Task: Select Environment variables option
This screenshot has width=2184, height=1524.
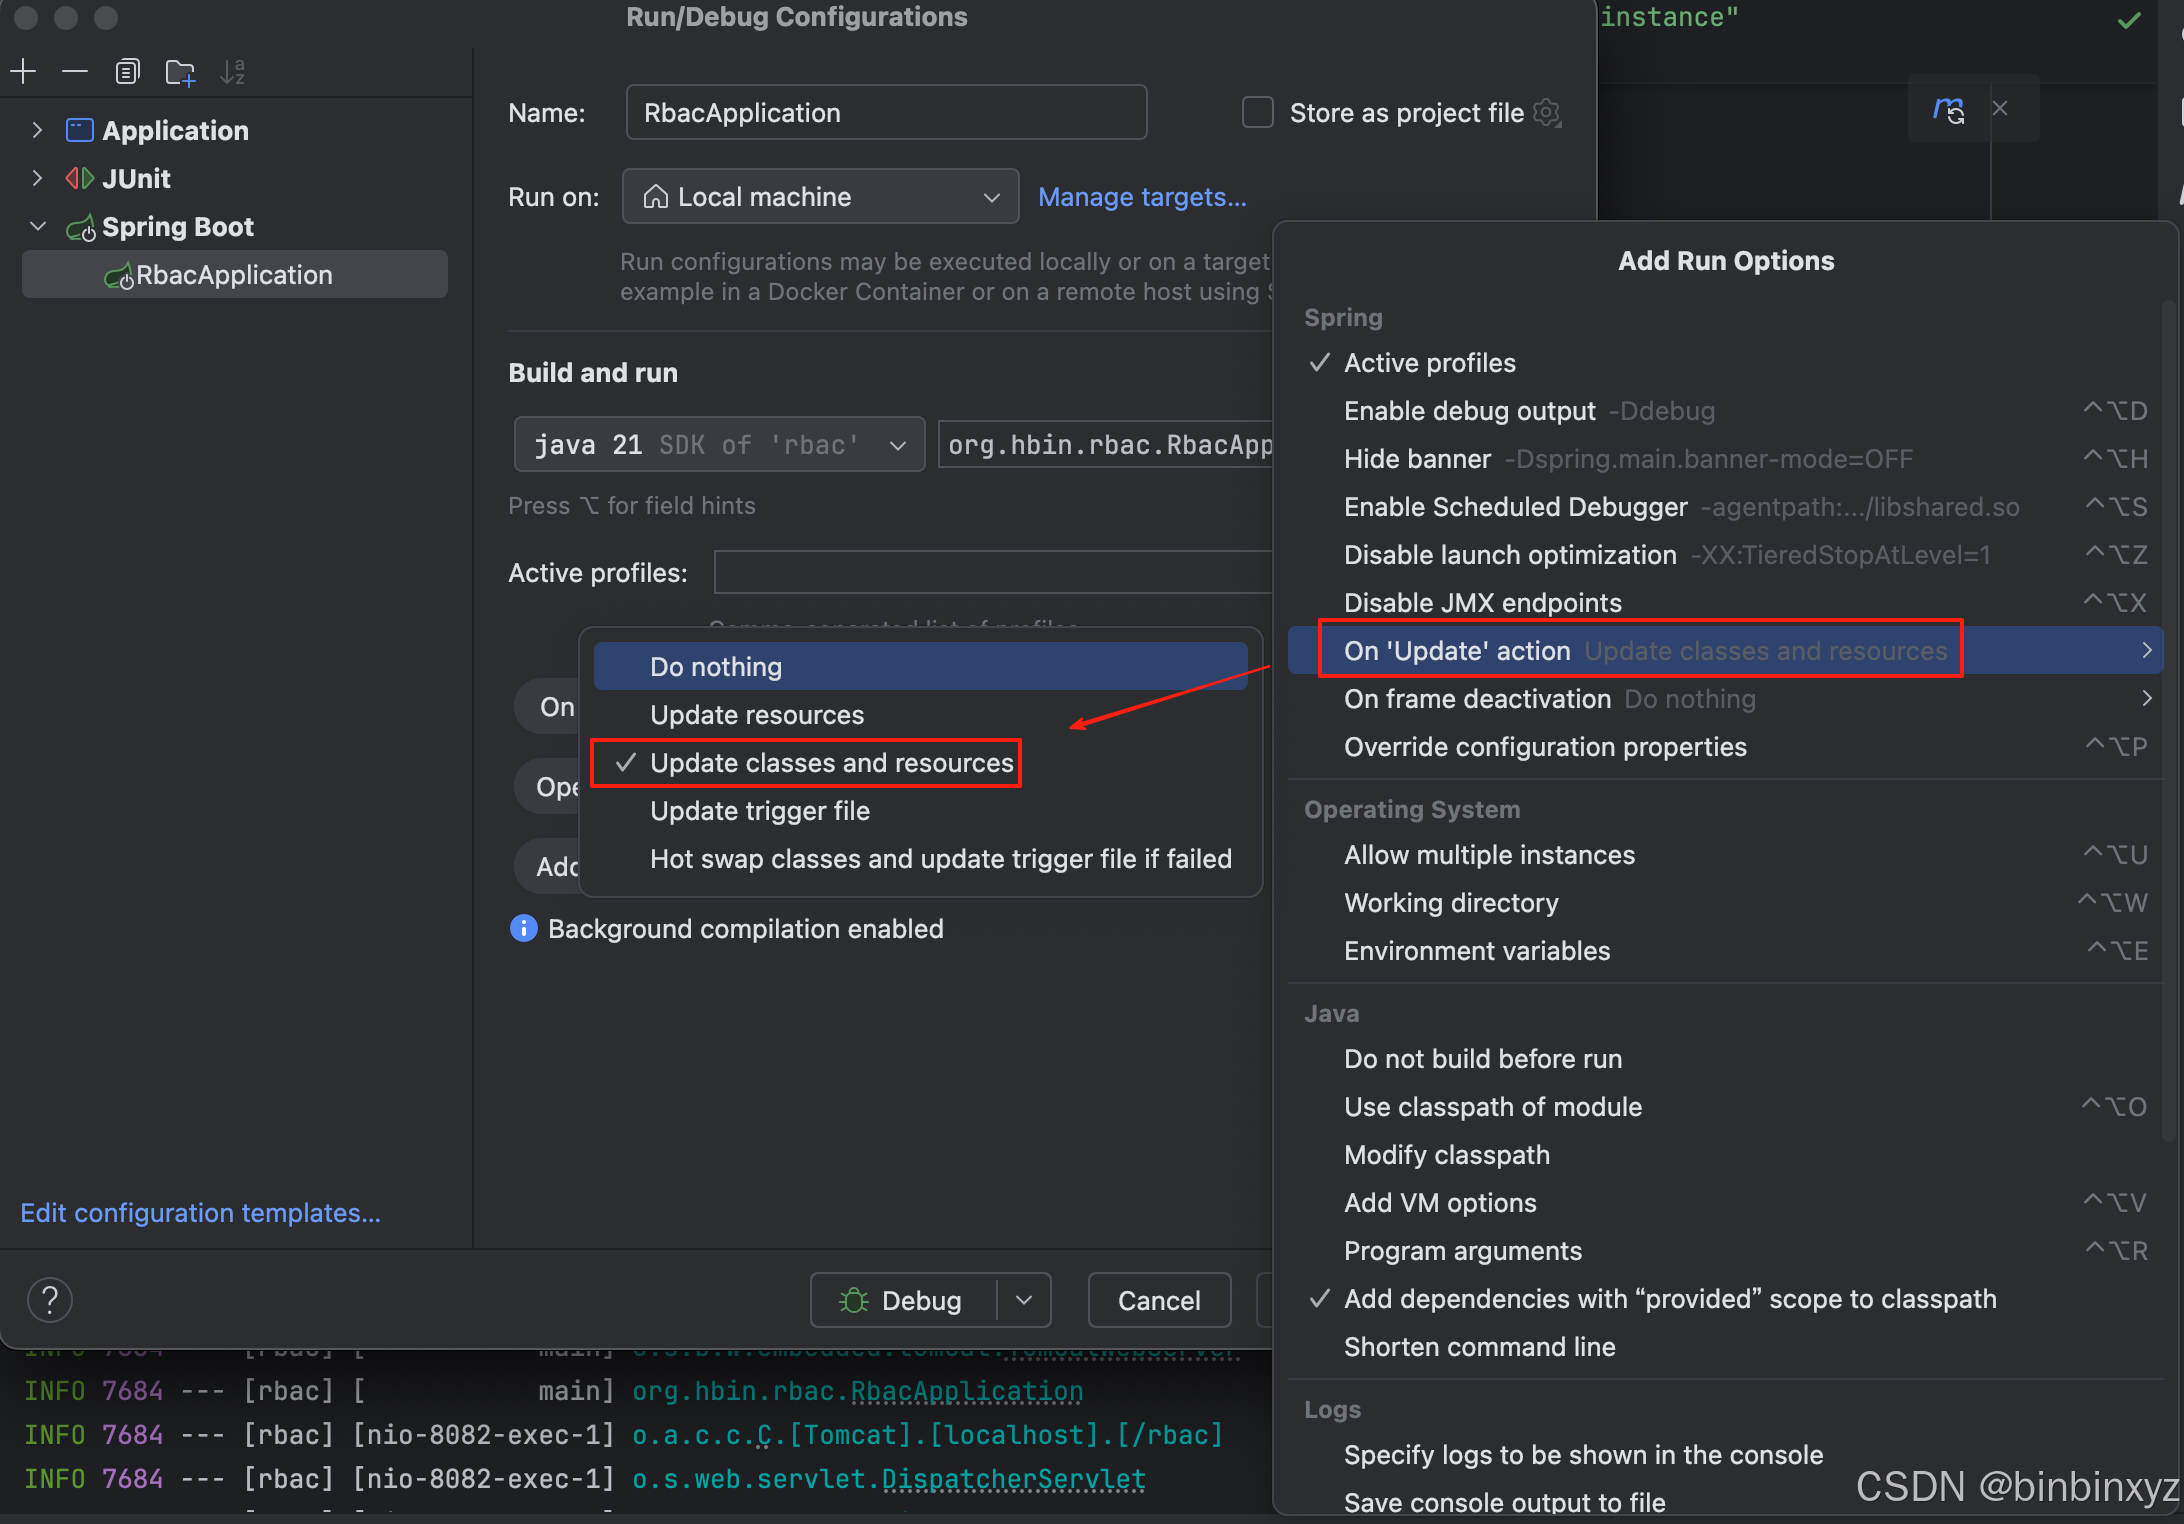Action: coord(1725,951)
